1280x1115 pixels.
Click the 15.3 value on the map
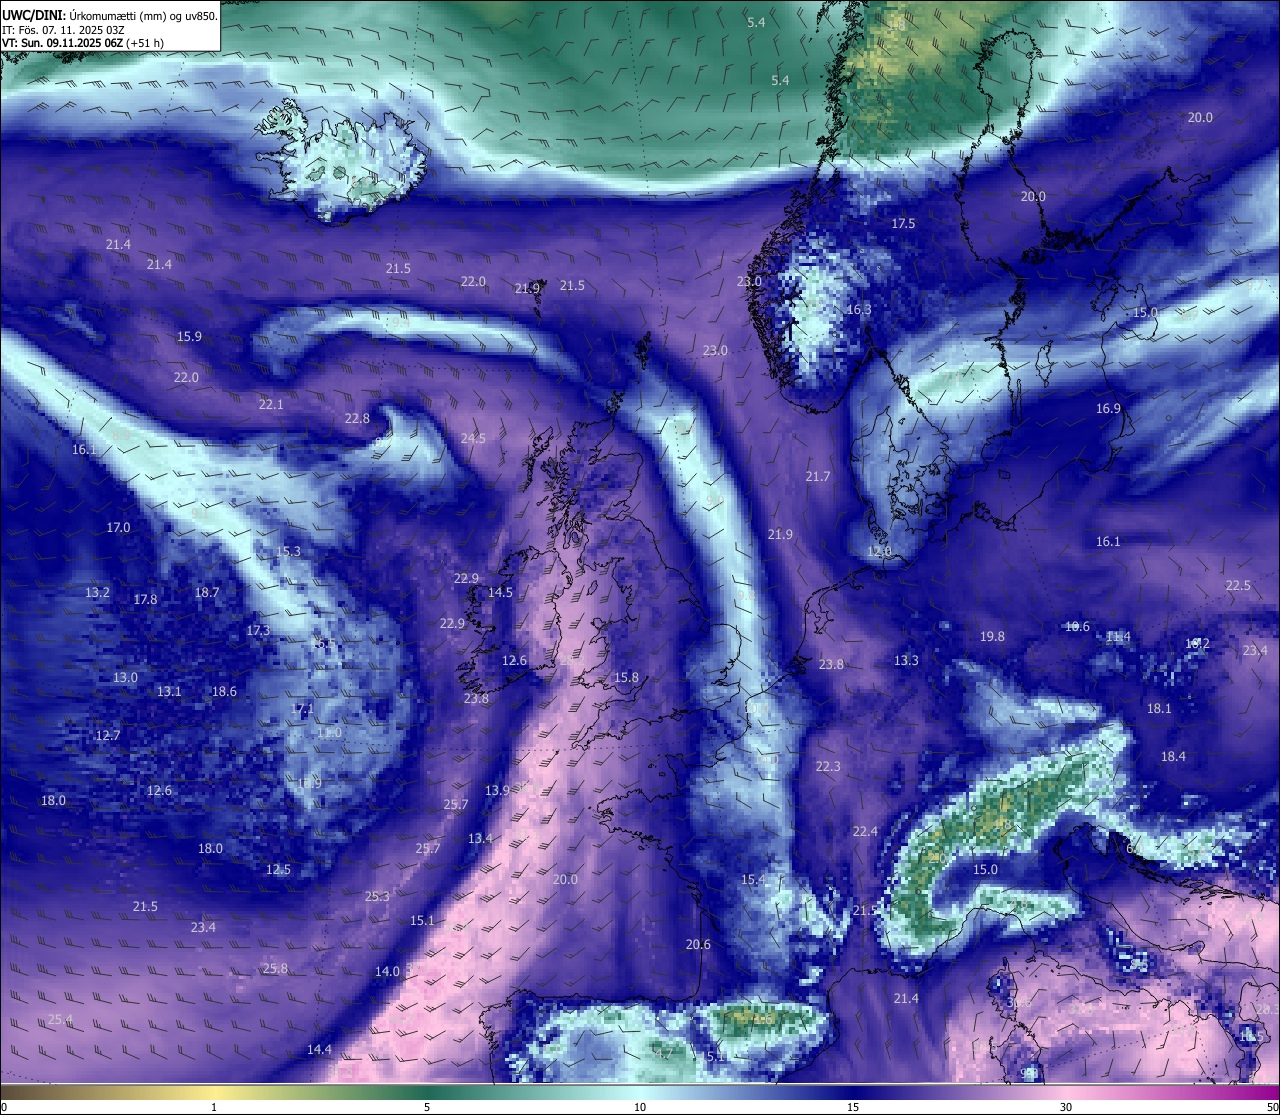point(288,552)
